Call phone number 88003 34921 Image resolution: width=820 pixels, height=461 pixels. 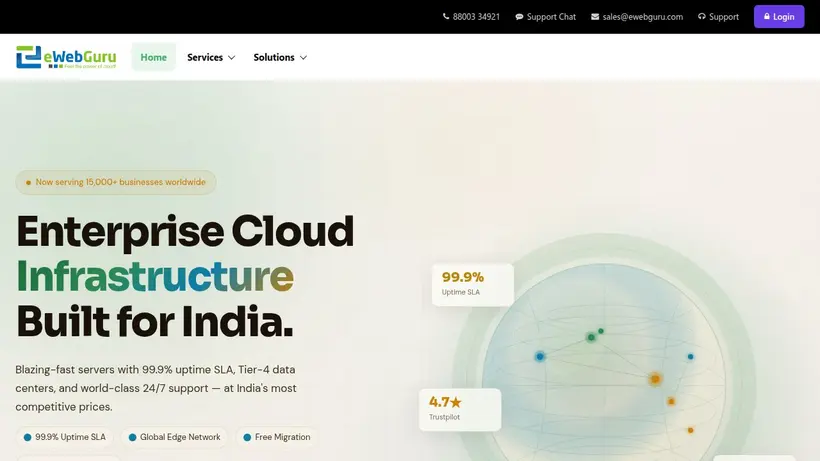[472, 17]
